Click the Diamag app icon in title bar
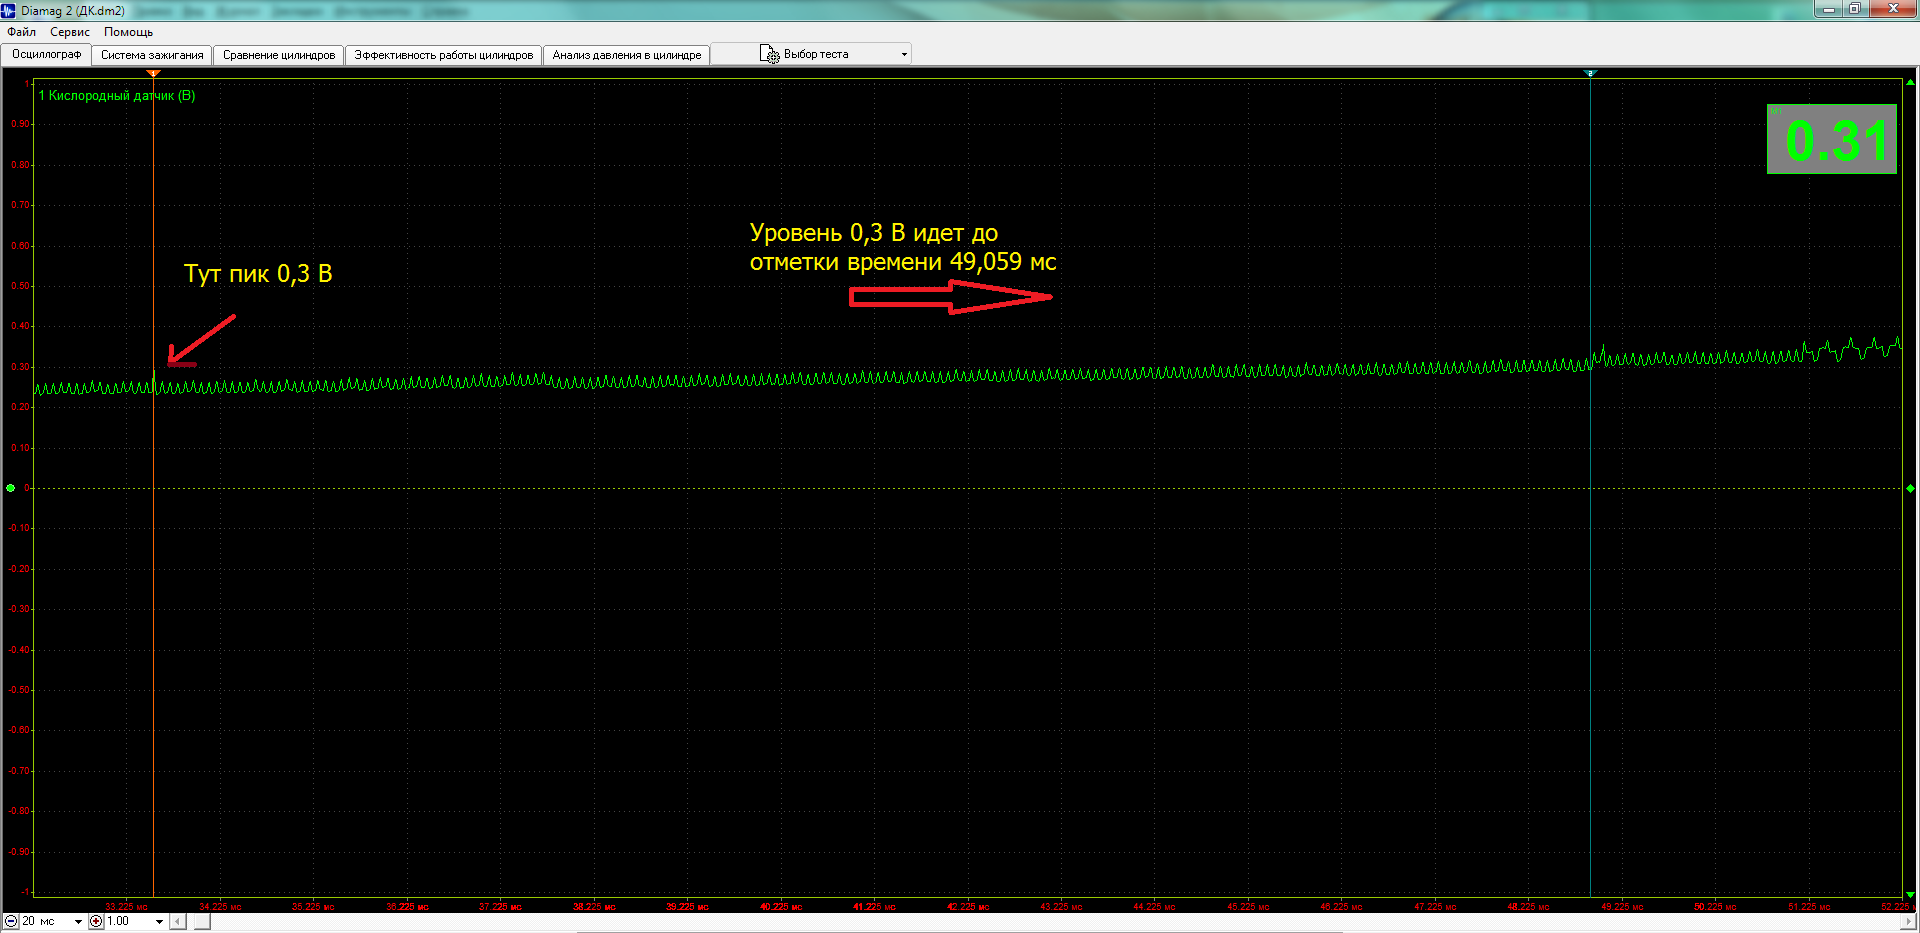Image resolution: width=1920 pixels, height=933 pixels. tap(9, 10)
